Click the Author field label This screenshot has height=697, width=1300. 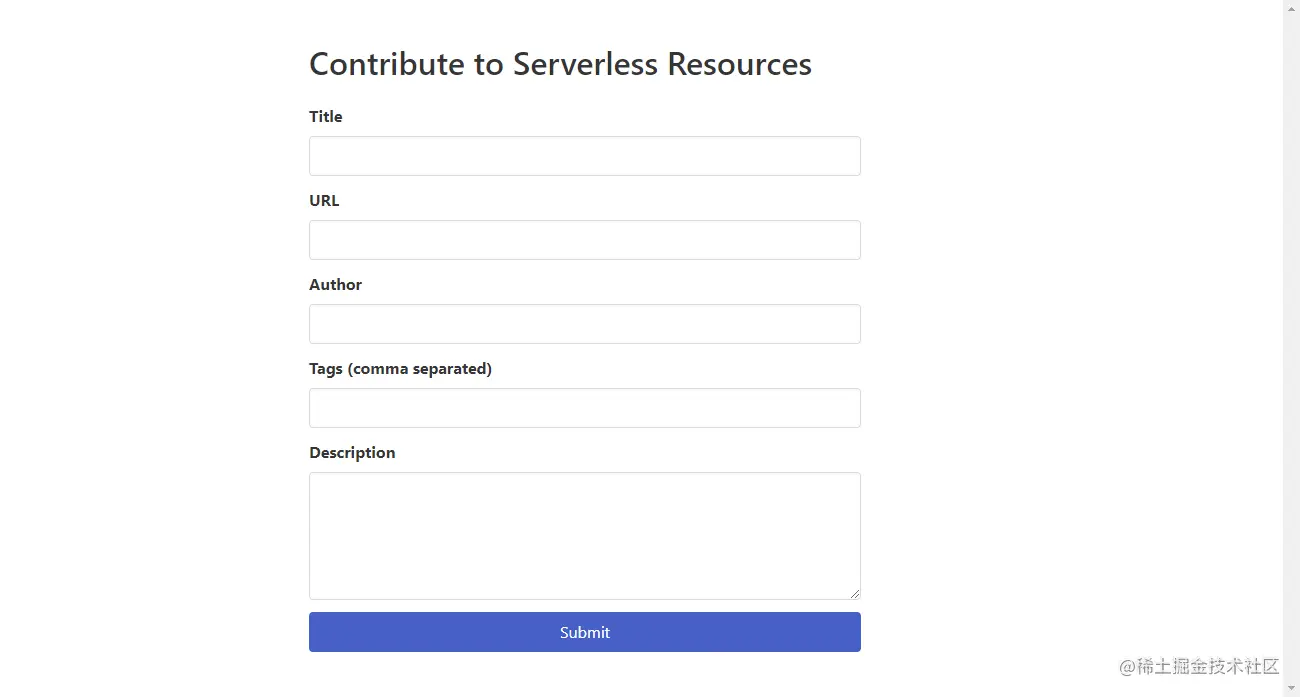pos(335,284)
